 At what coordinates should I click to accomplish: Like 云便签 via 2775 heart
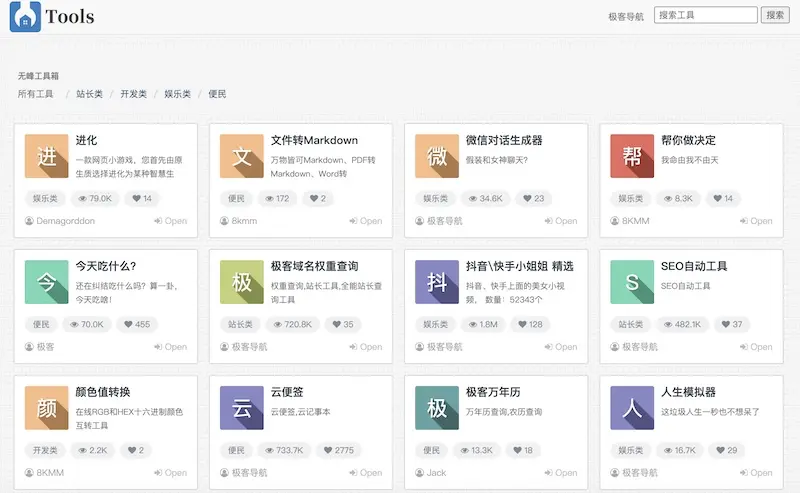click(x=339, y=450)
